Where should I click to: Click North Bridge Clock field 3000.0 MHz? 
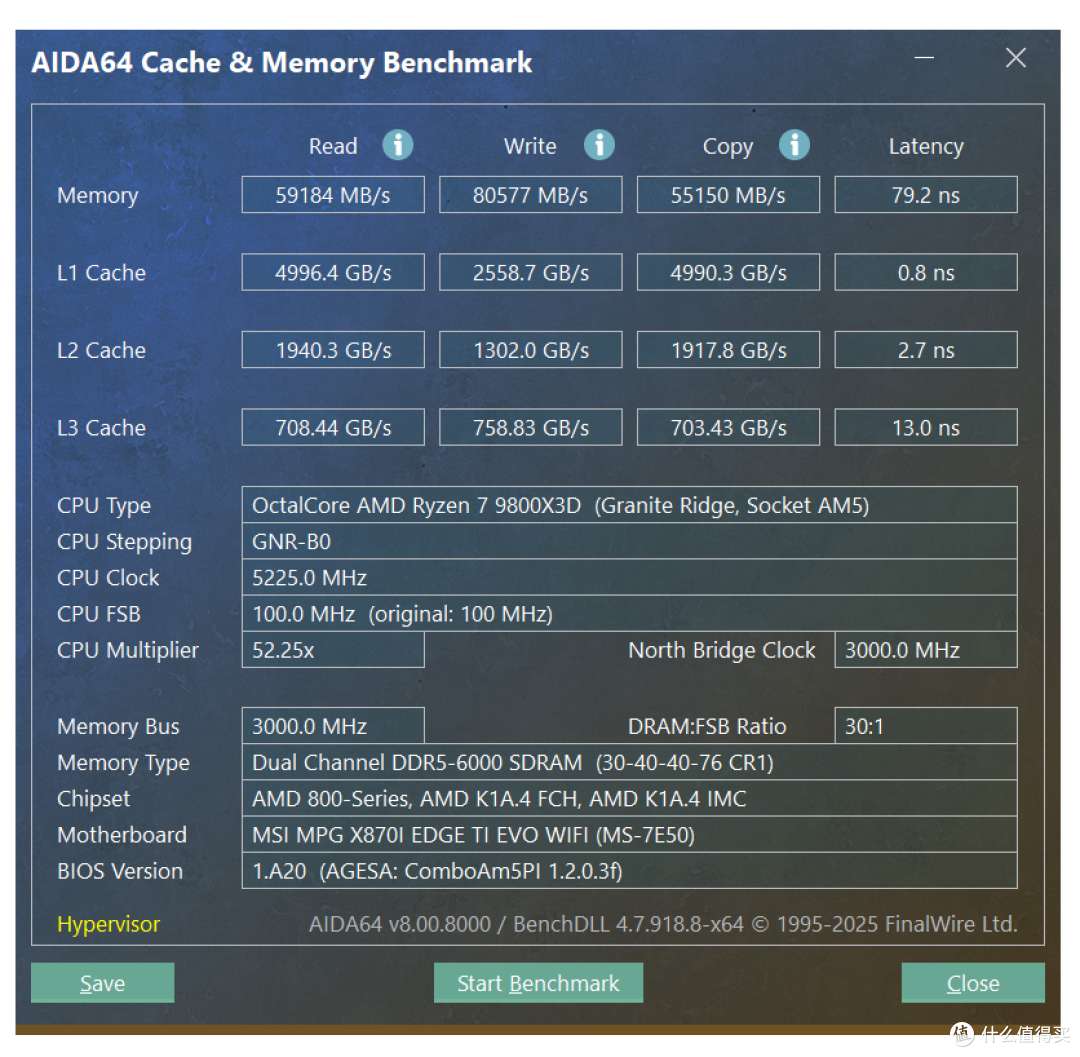[926, 649]
